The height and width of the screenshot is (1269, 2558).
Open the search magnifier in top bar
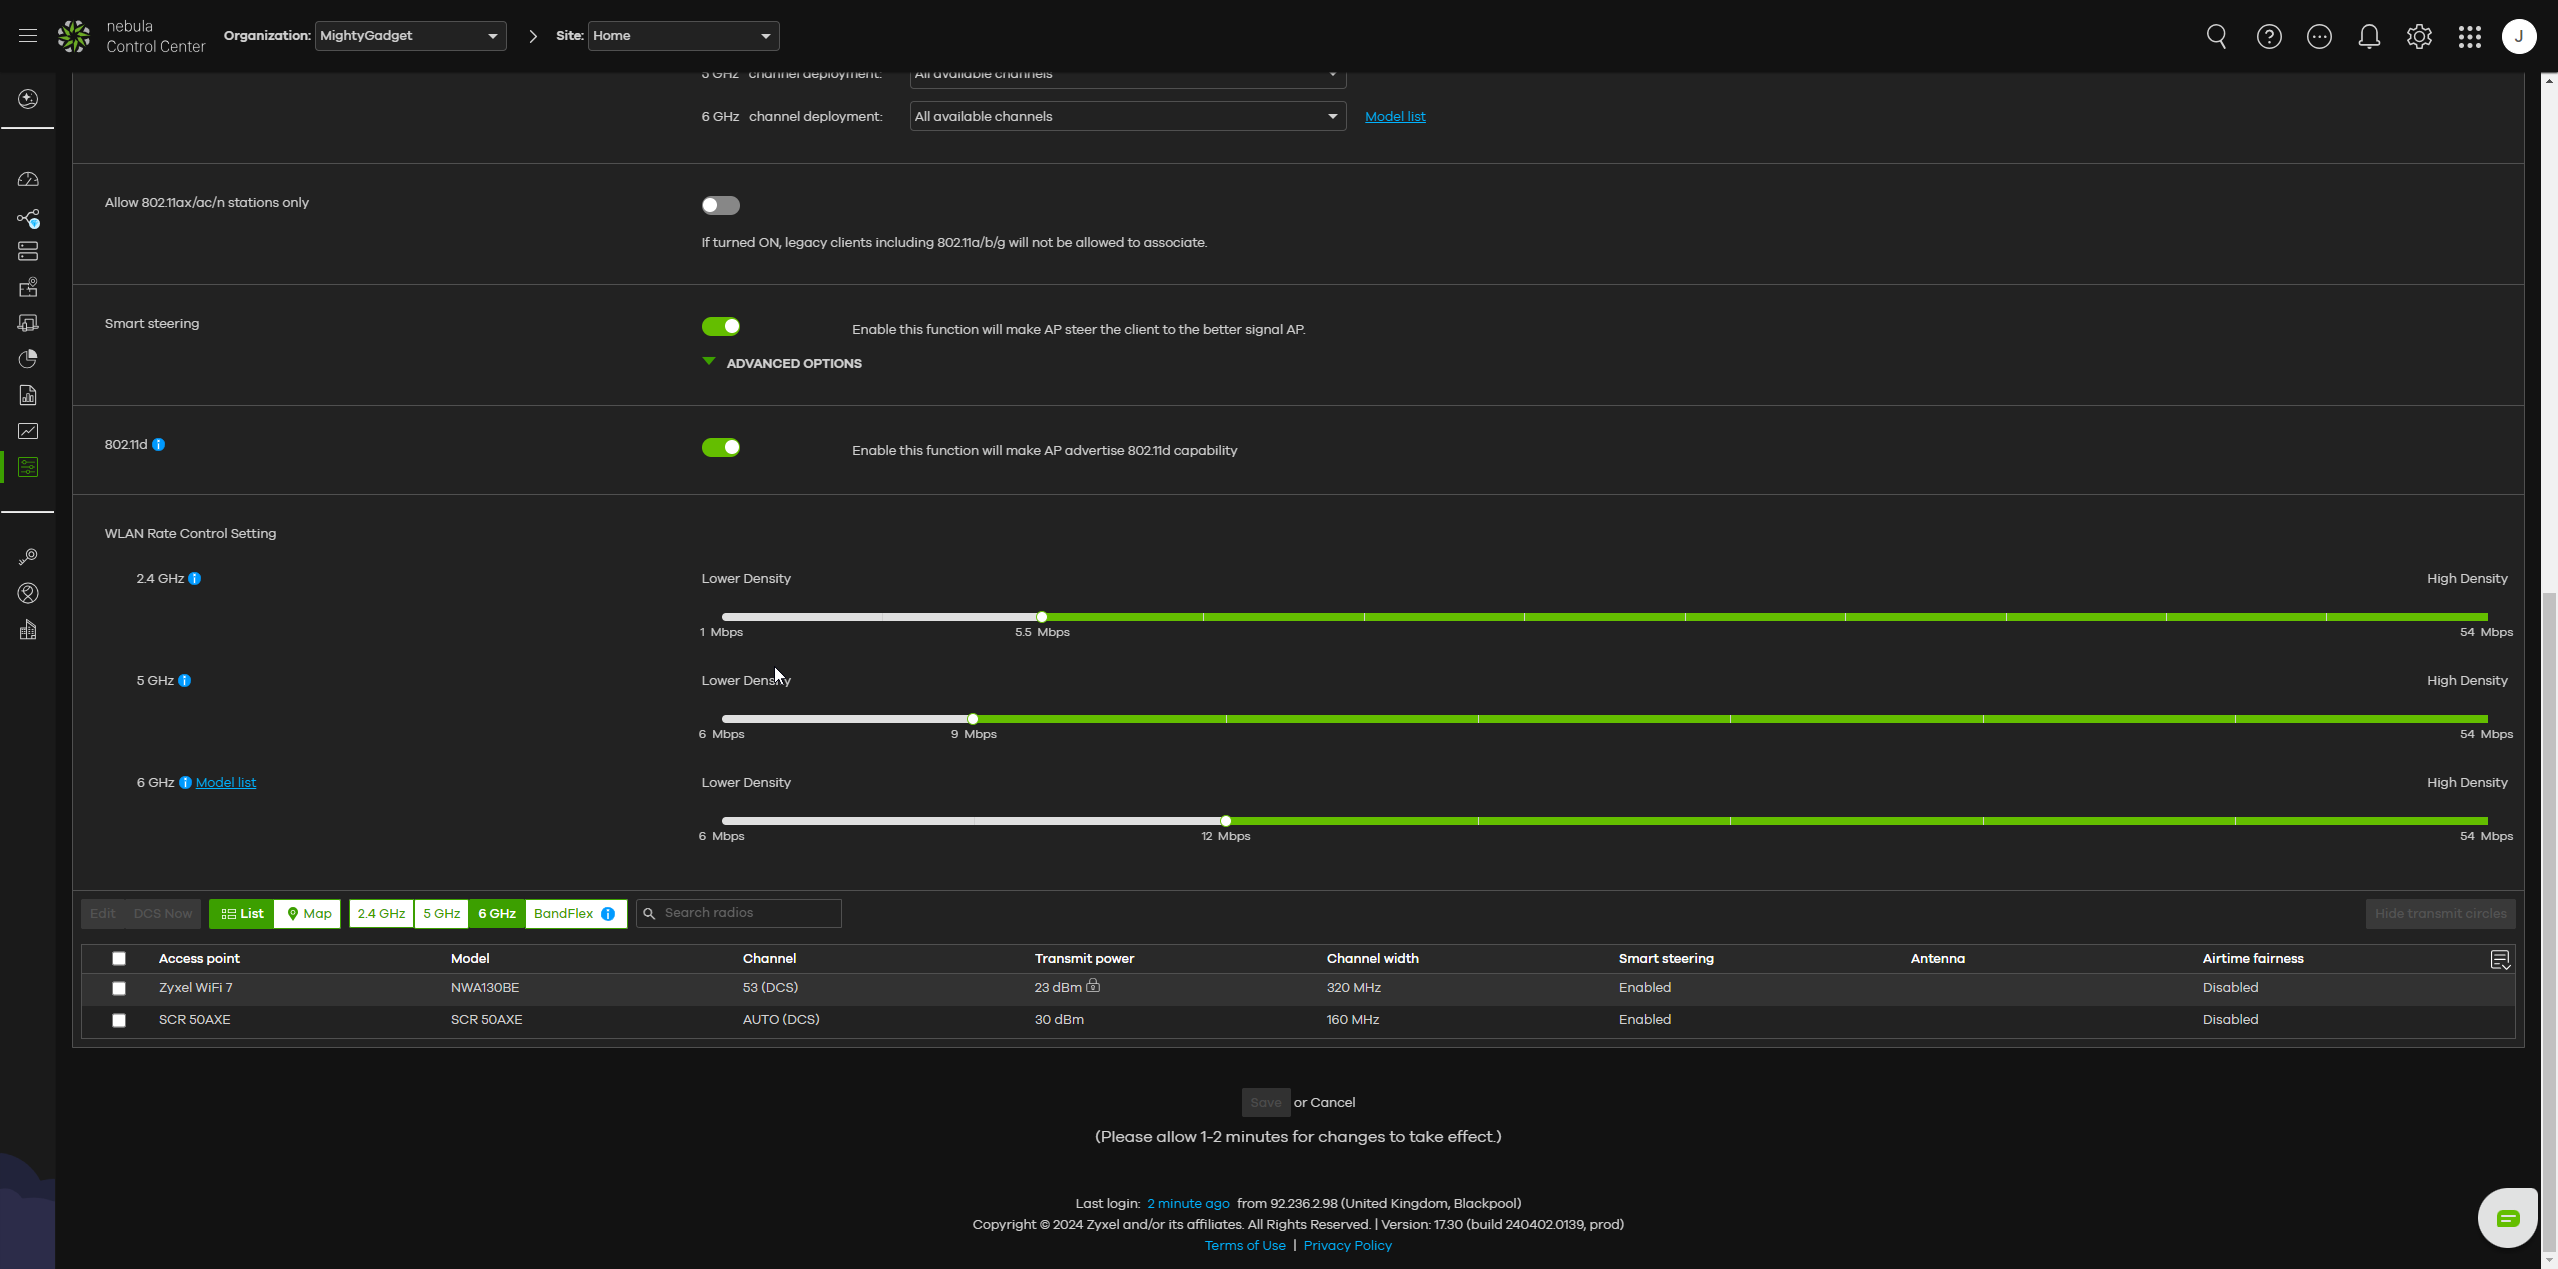pos(2216,37)
